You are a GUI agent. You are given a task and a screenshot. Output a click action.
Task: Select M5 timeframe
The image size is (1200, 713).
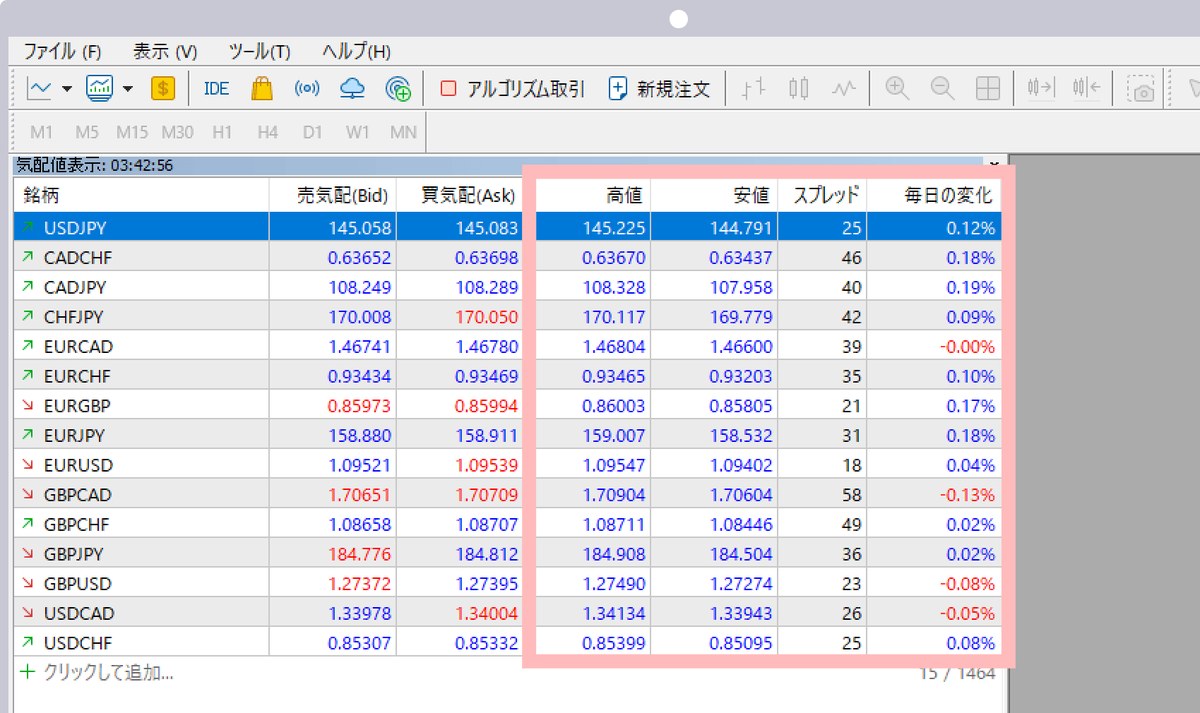tap(87, 132)
